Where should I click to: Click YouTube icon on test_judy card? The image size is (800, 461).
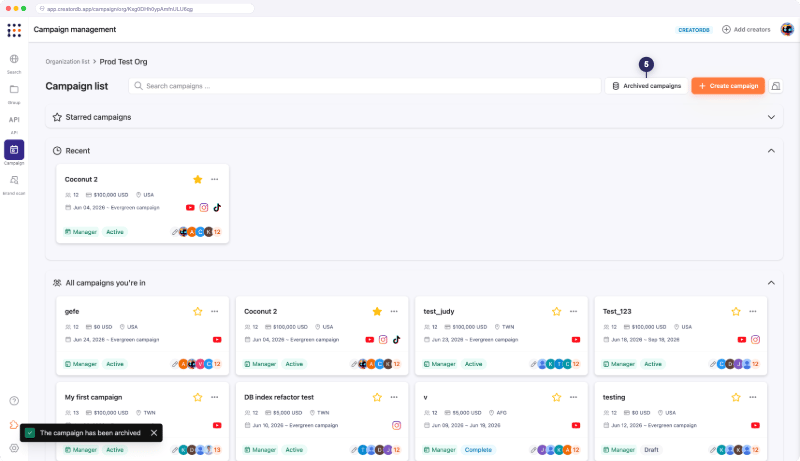[x=576, y=340]
